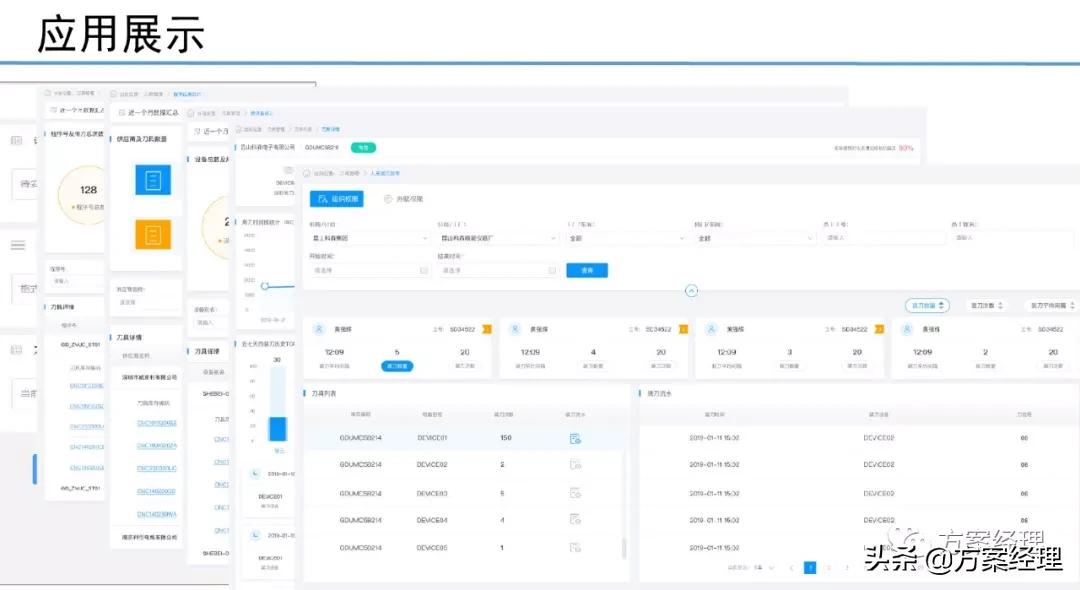Screen dimensions: 1080x590
Task: Click the outlined blue sort button above cards
Action: coord(925,305)
